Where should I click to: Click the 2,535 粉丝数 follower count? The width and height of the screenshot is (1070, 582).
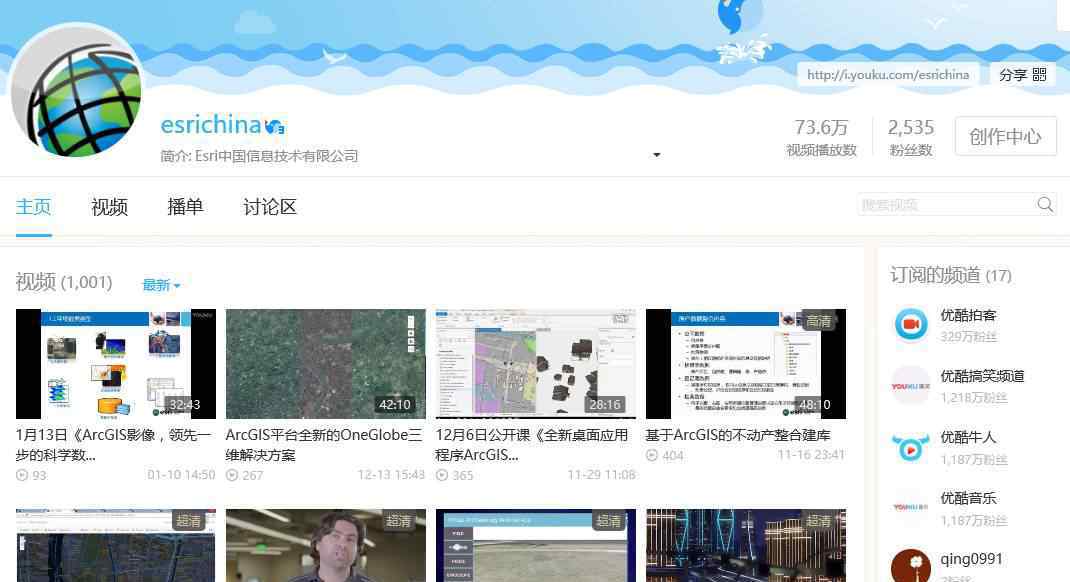[x=910, y=137]
